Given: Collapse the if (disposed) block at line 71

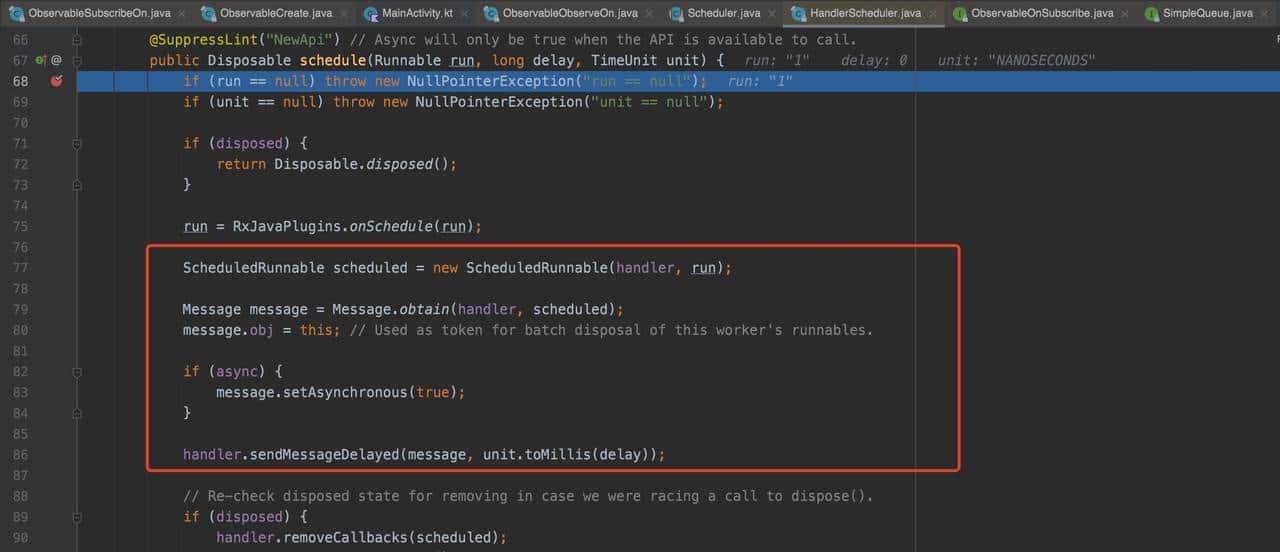Looking at the screenshot, I should (77, 143).
